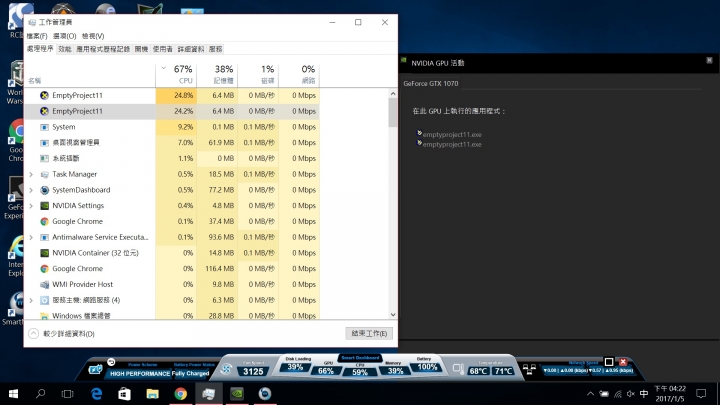Open the 選項(O) menu
This screenshot has height=405, width=720.
(65, 36)
